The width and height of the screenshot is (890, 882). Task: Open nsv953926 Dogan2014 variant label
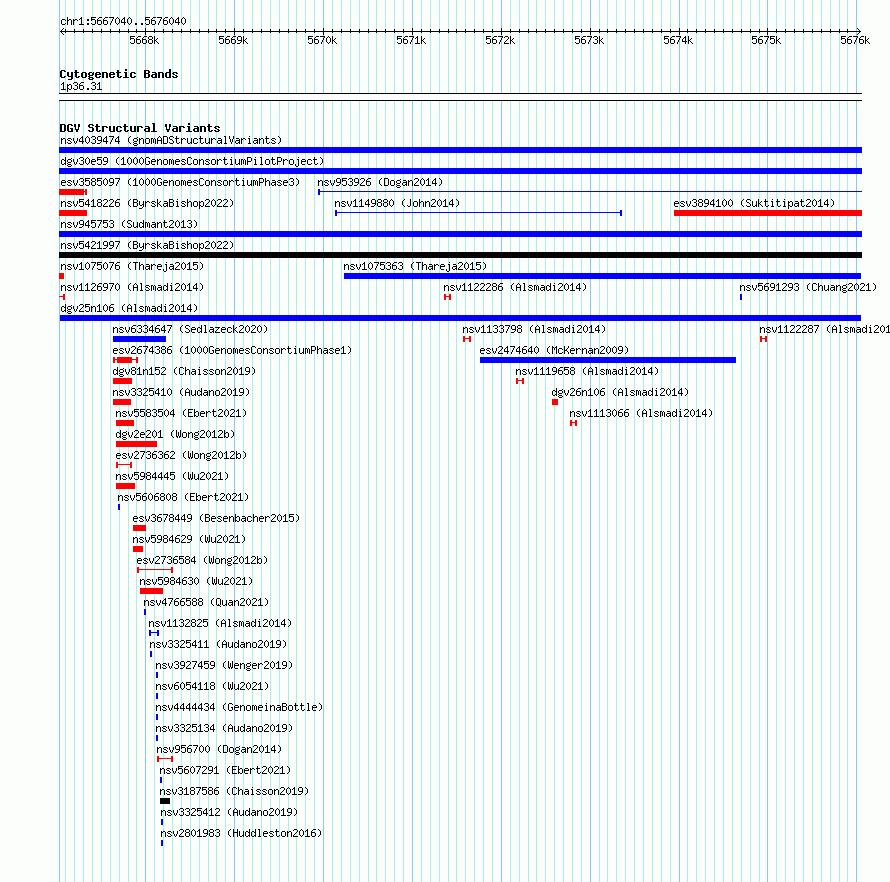tap(380, 182)
